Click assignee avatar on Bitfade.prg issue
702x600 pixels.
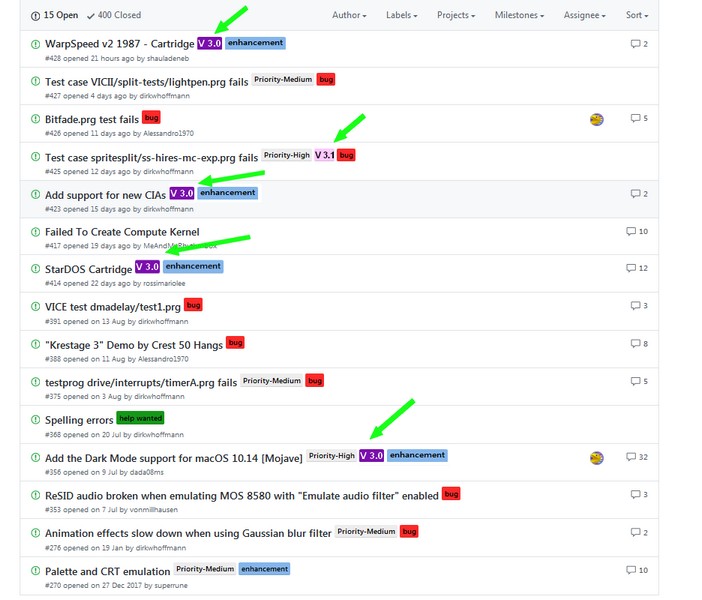[596, 120]
